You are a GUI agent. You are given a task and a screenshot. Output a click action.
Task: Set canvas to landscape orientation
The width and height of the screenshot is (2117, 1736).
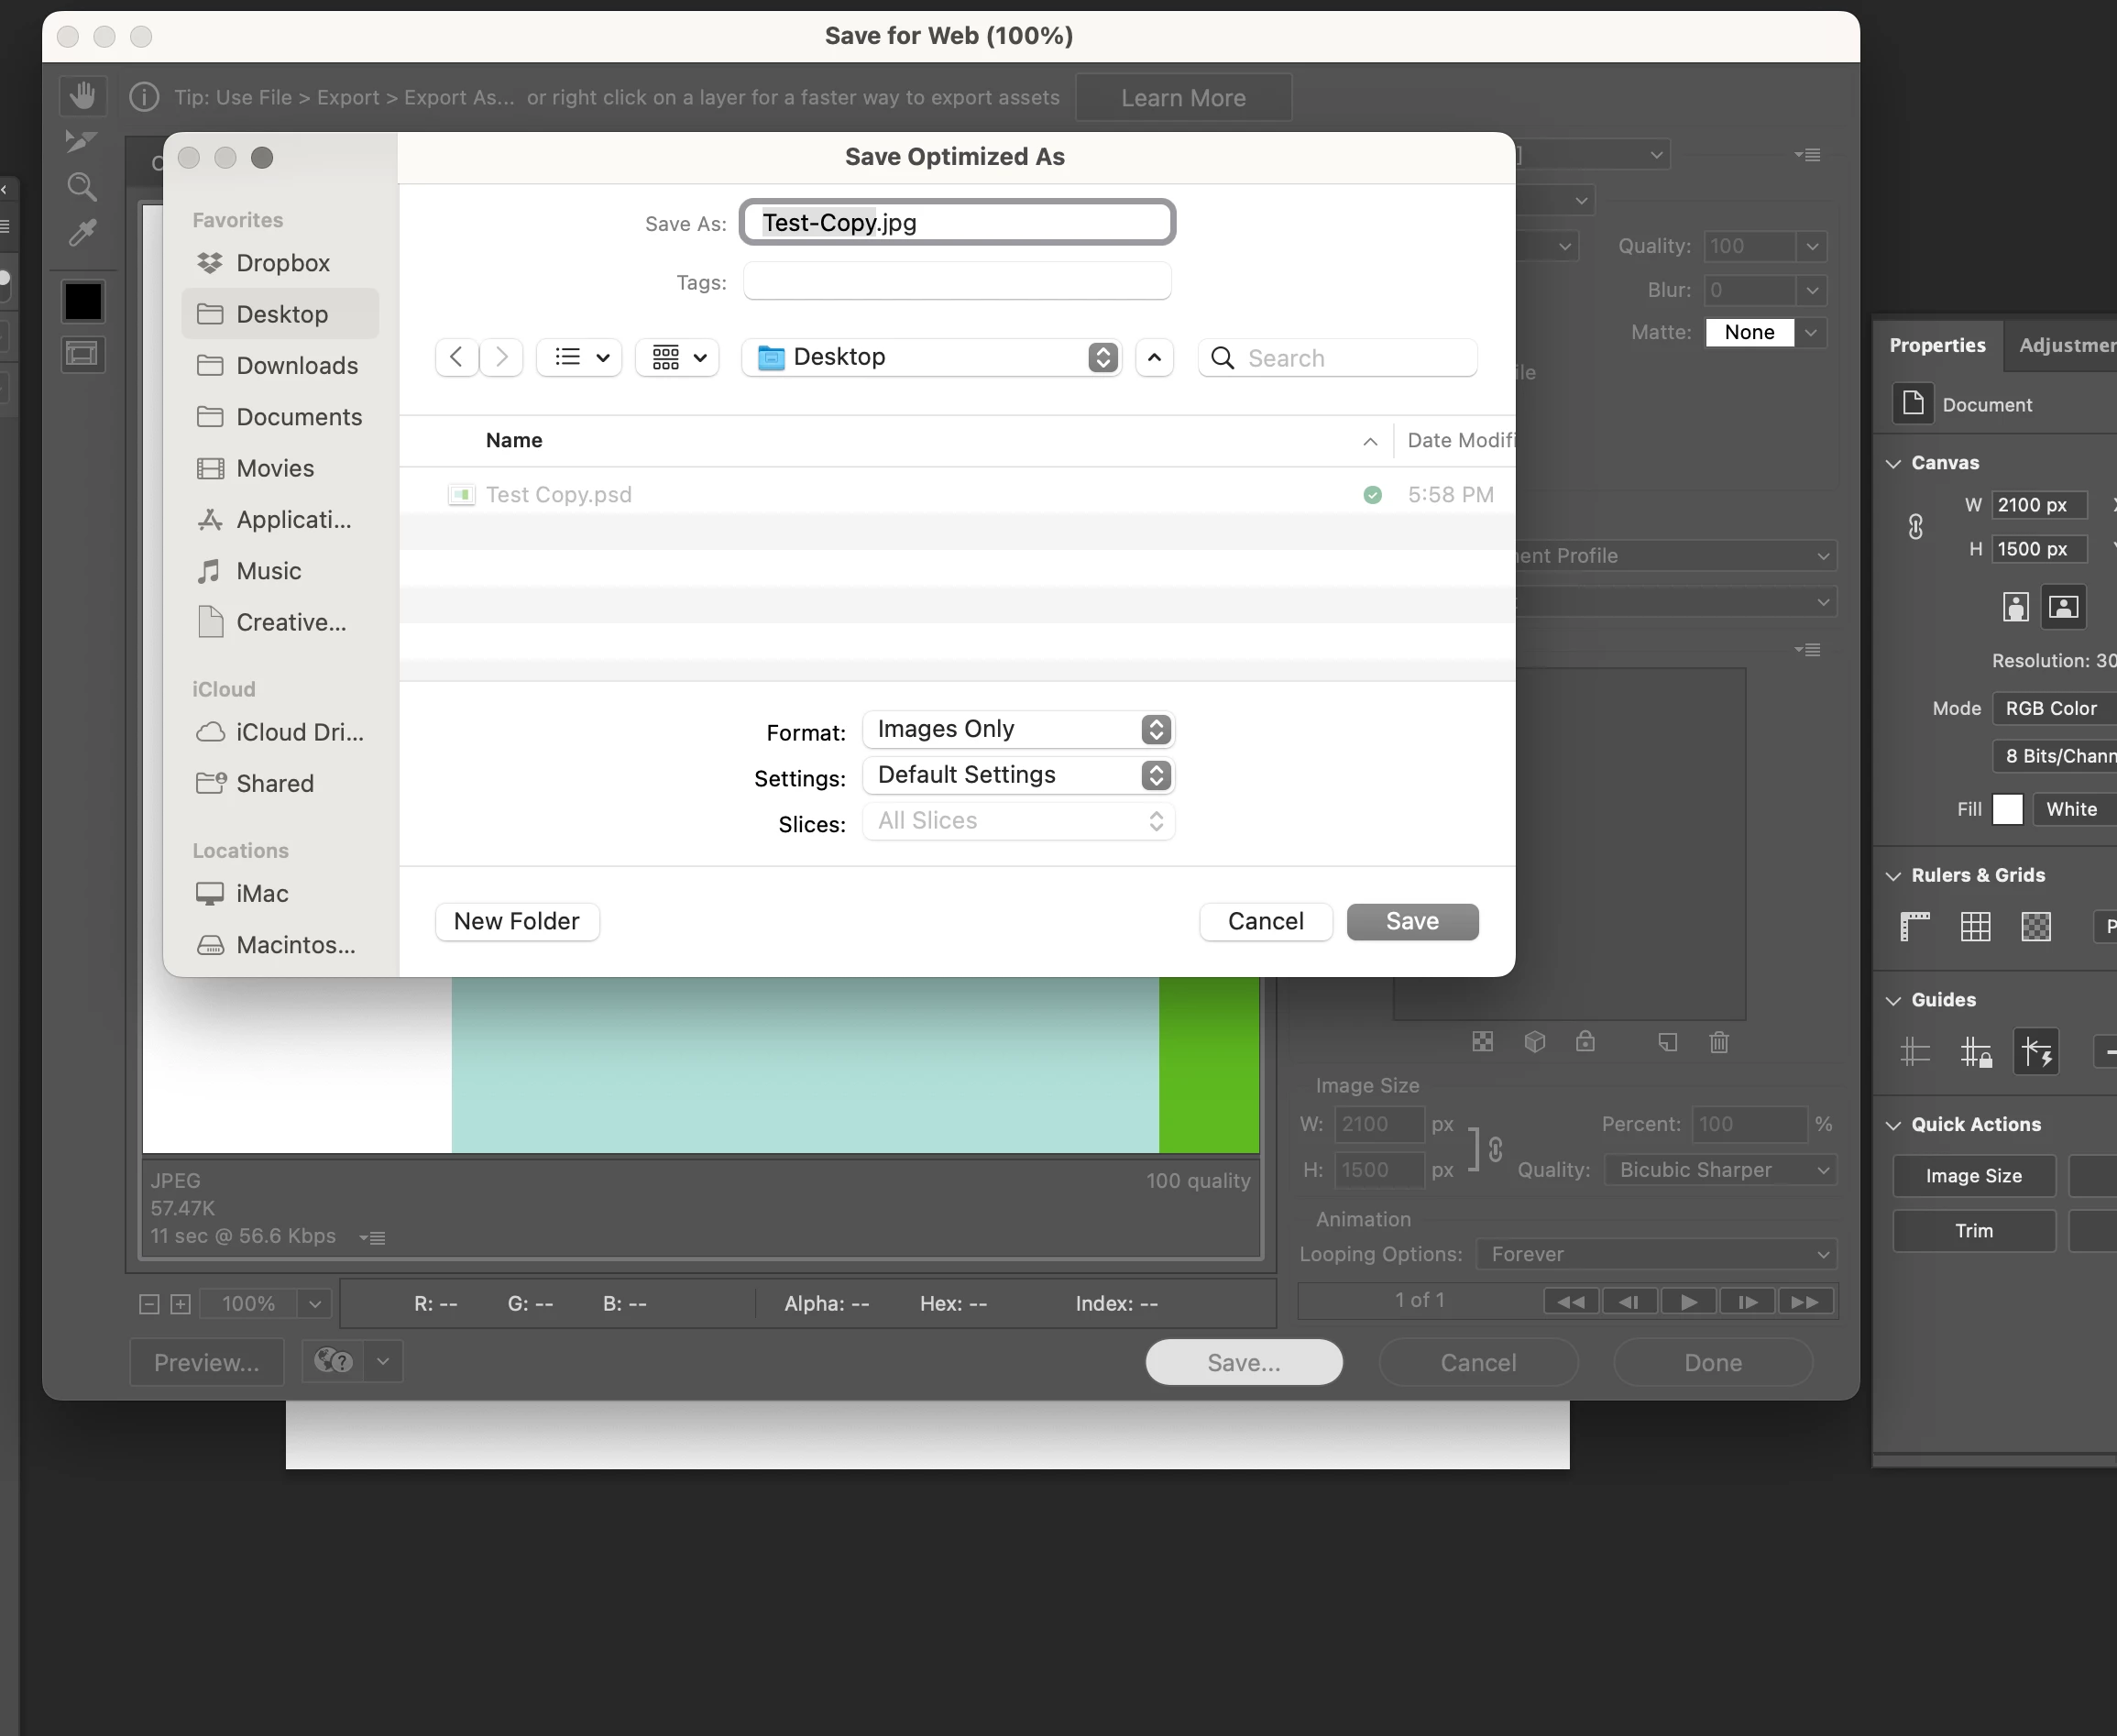pos(2063,607)
